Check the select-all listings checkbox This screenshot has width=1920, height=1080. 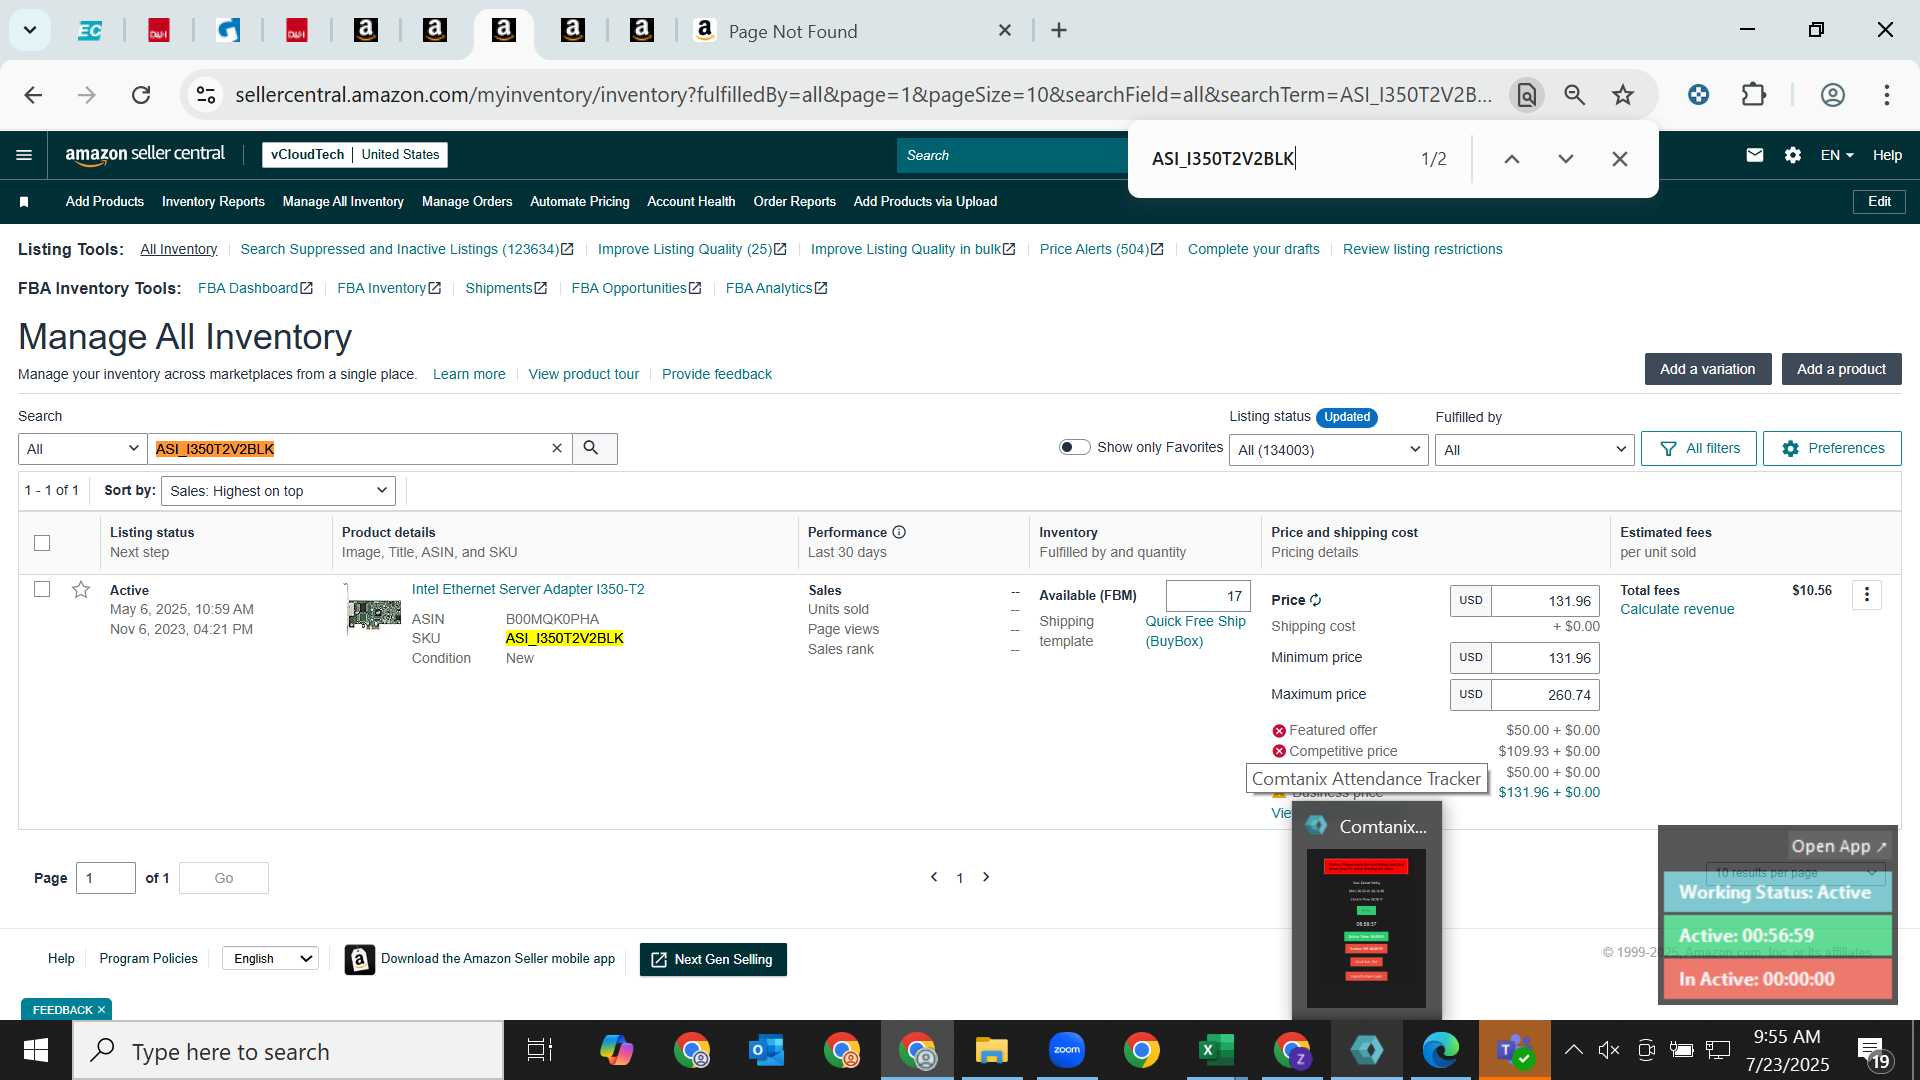tap(42, 543)
